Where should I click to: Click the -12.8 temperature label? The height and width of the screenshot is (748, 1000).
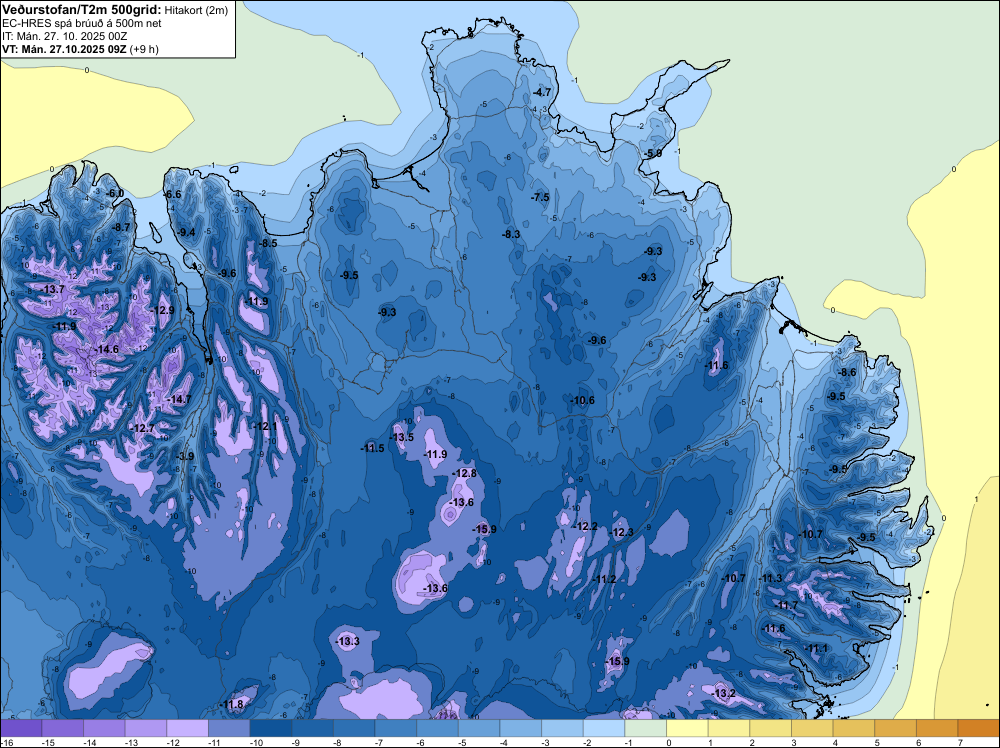464,473
